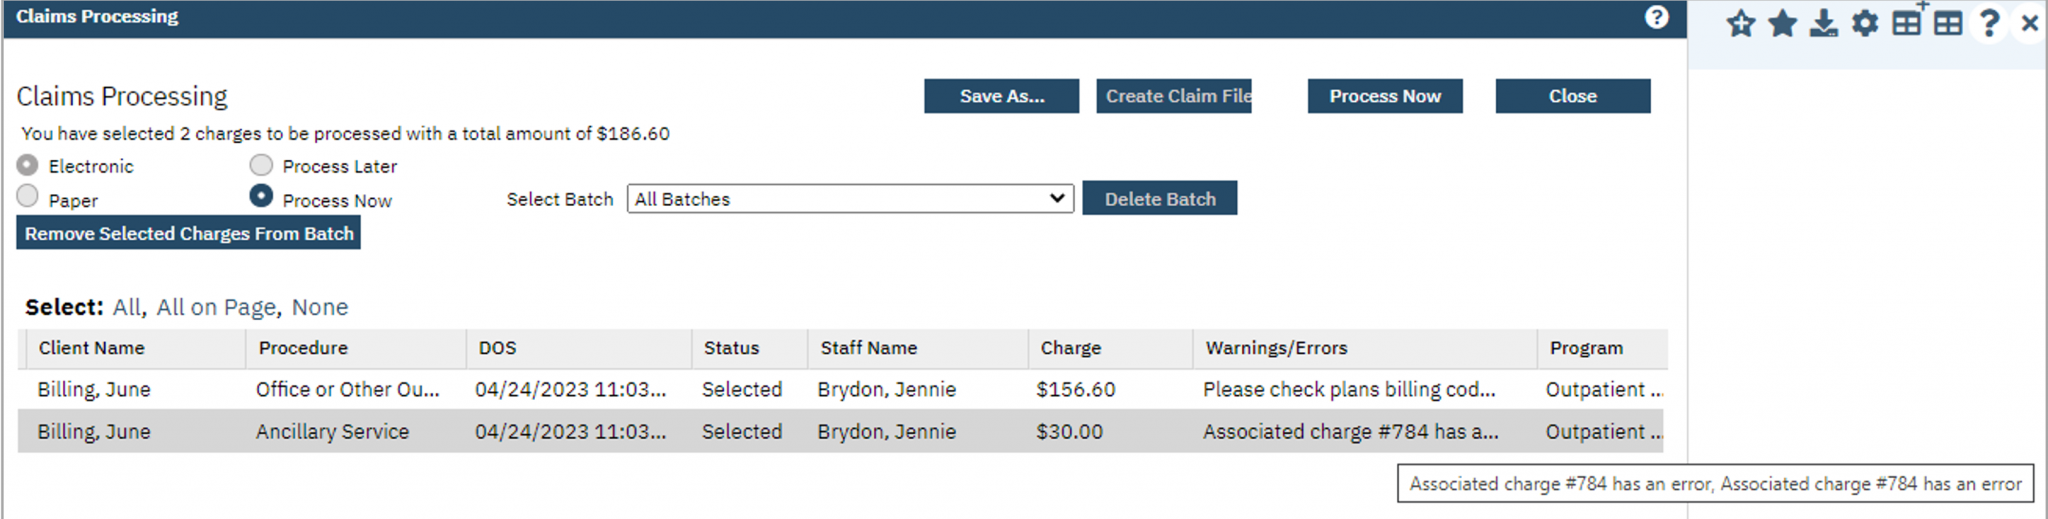Select the Ancillary Service charge row

coord(332,432)
